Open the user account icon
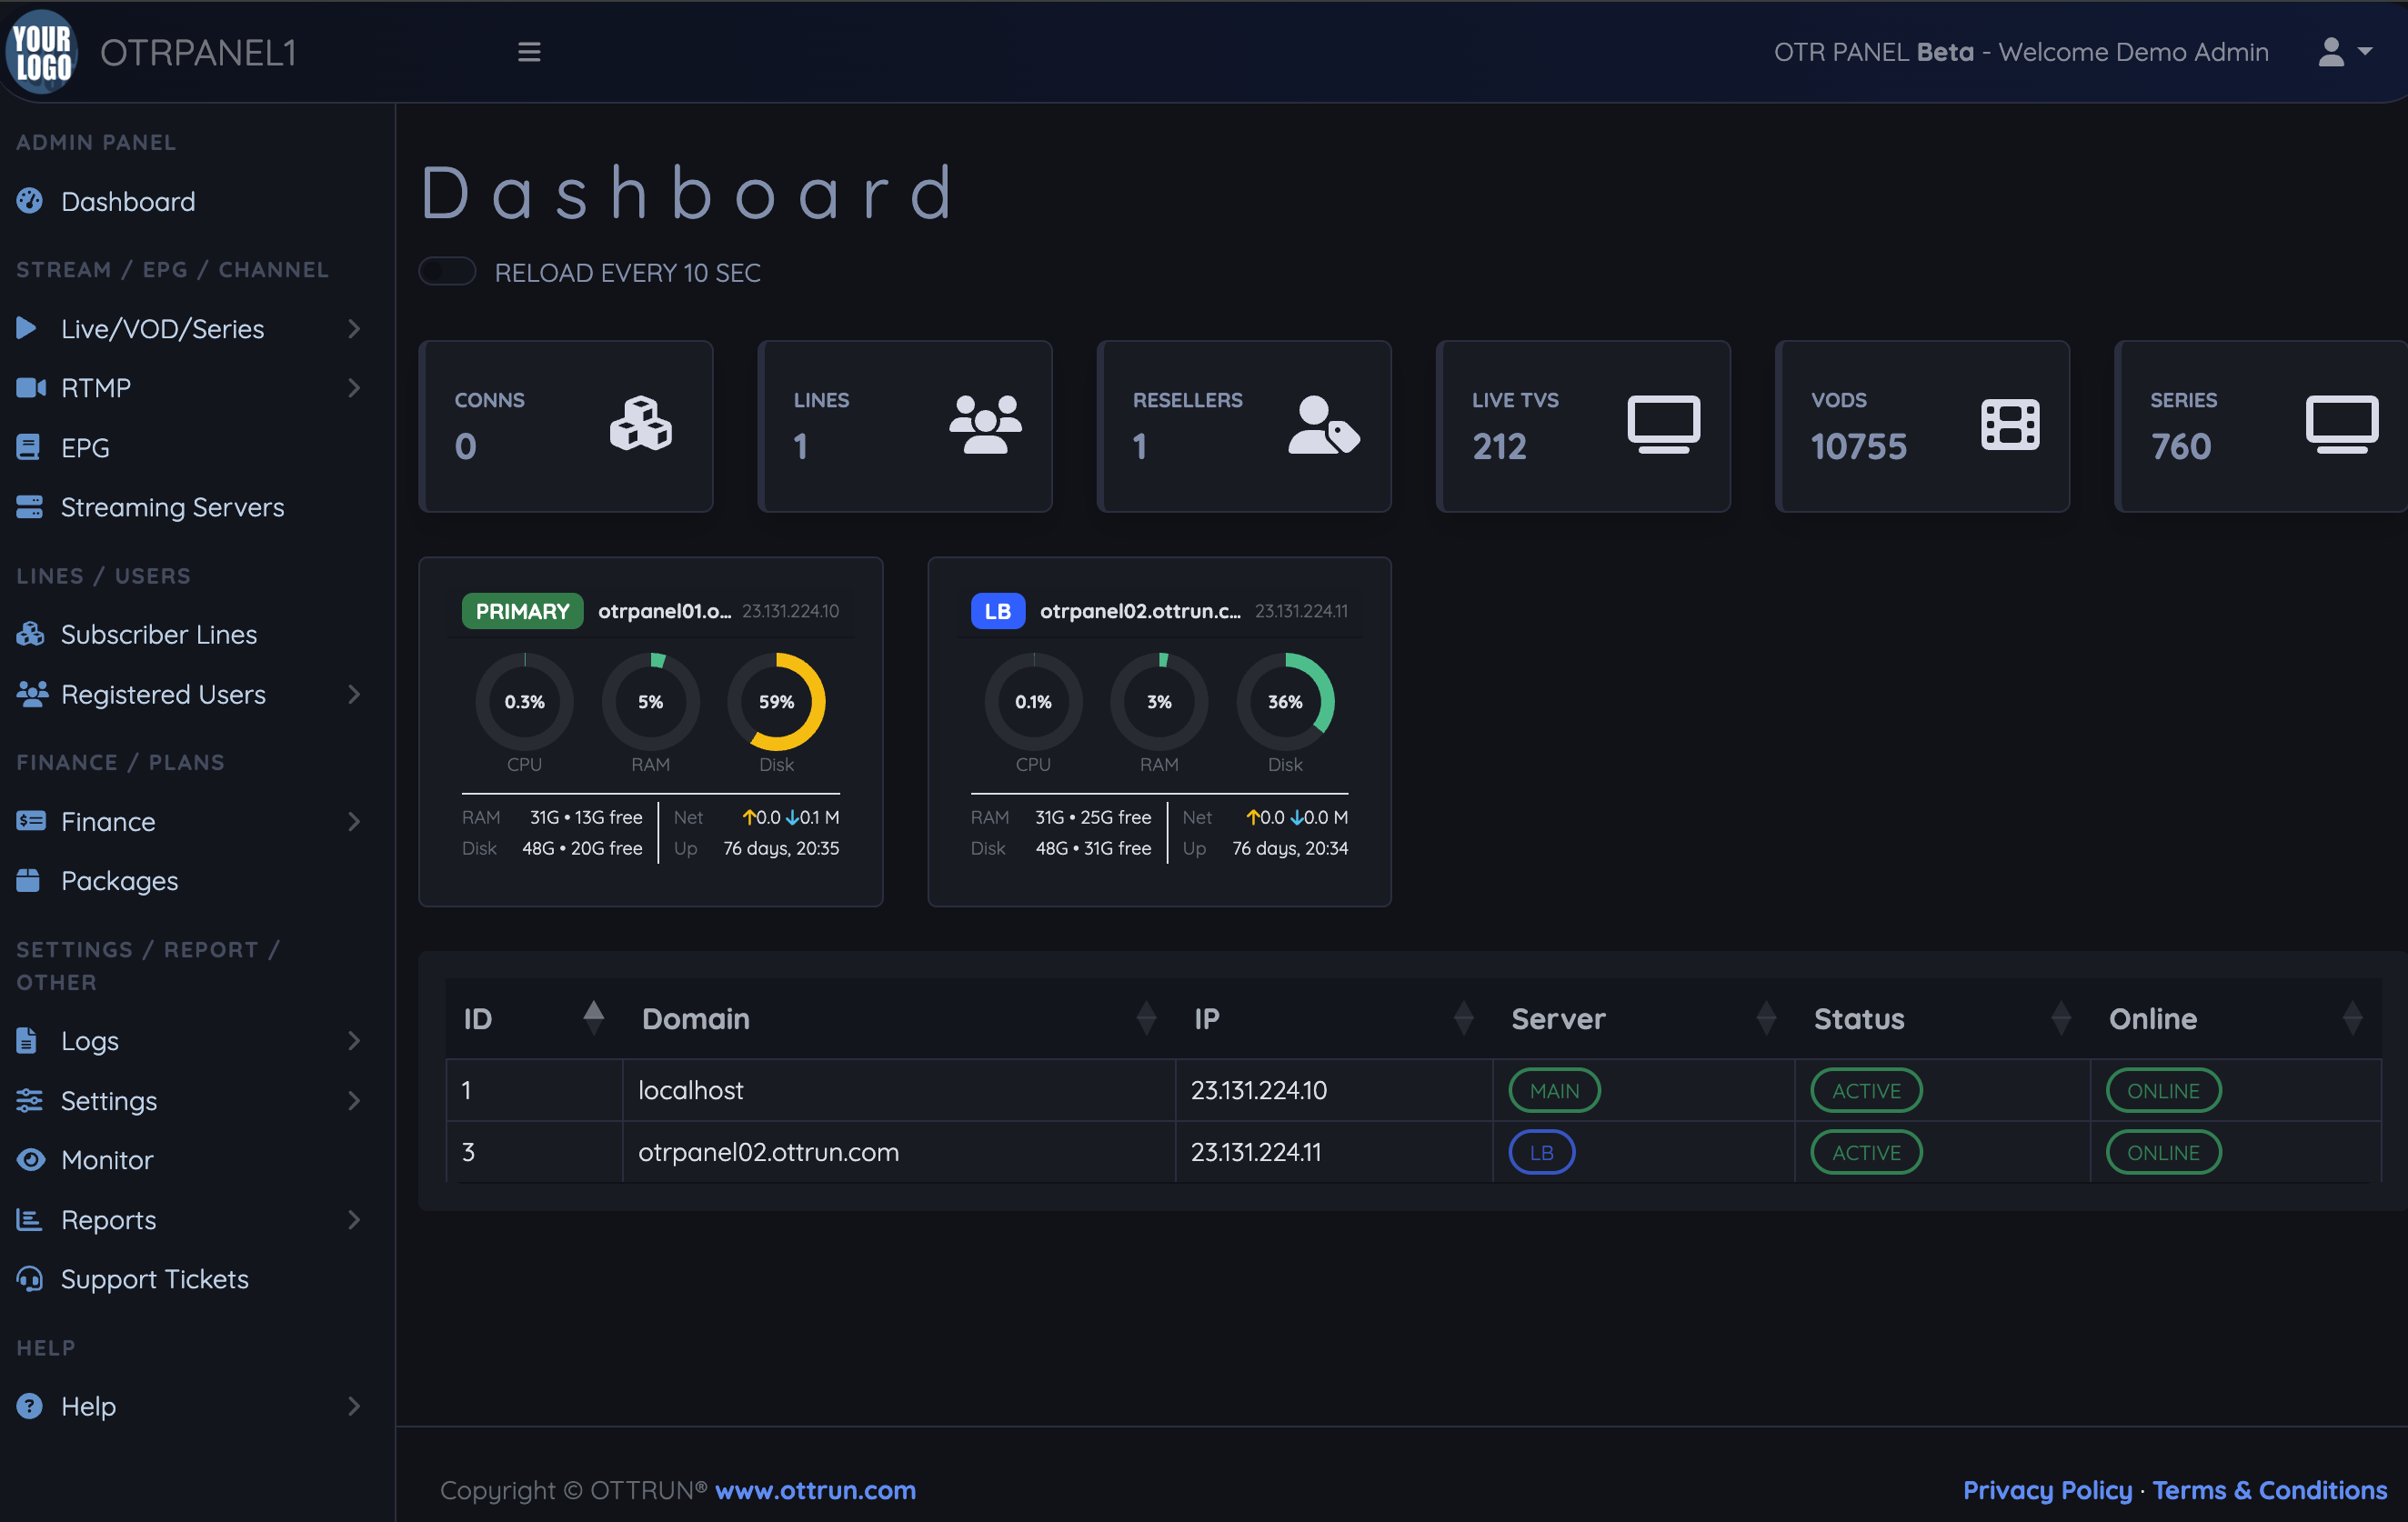Screen dimensions: 2408x1522 2331,52
